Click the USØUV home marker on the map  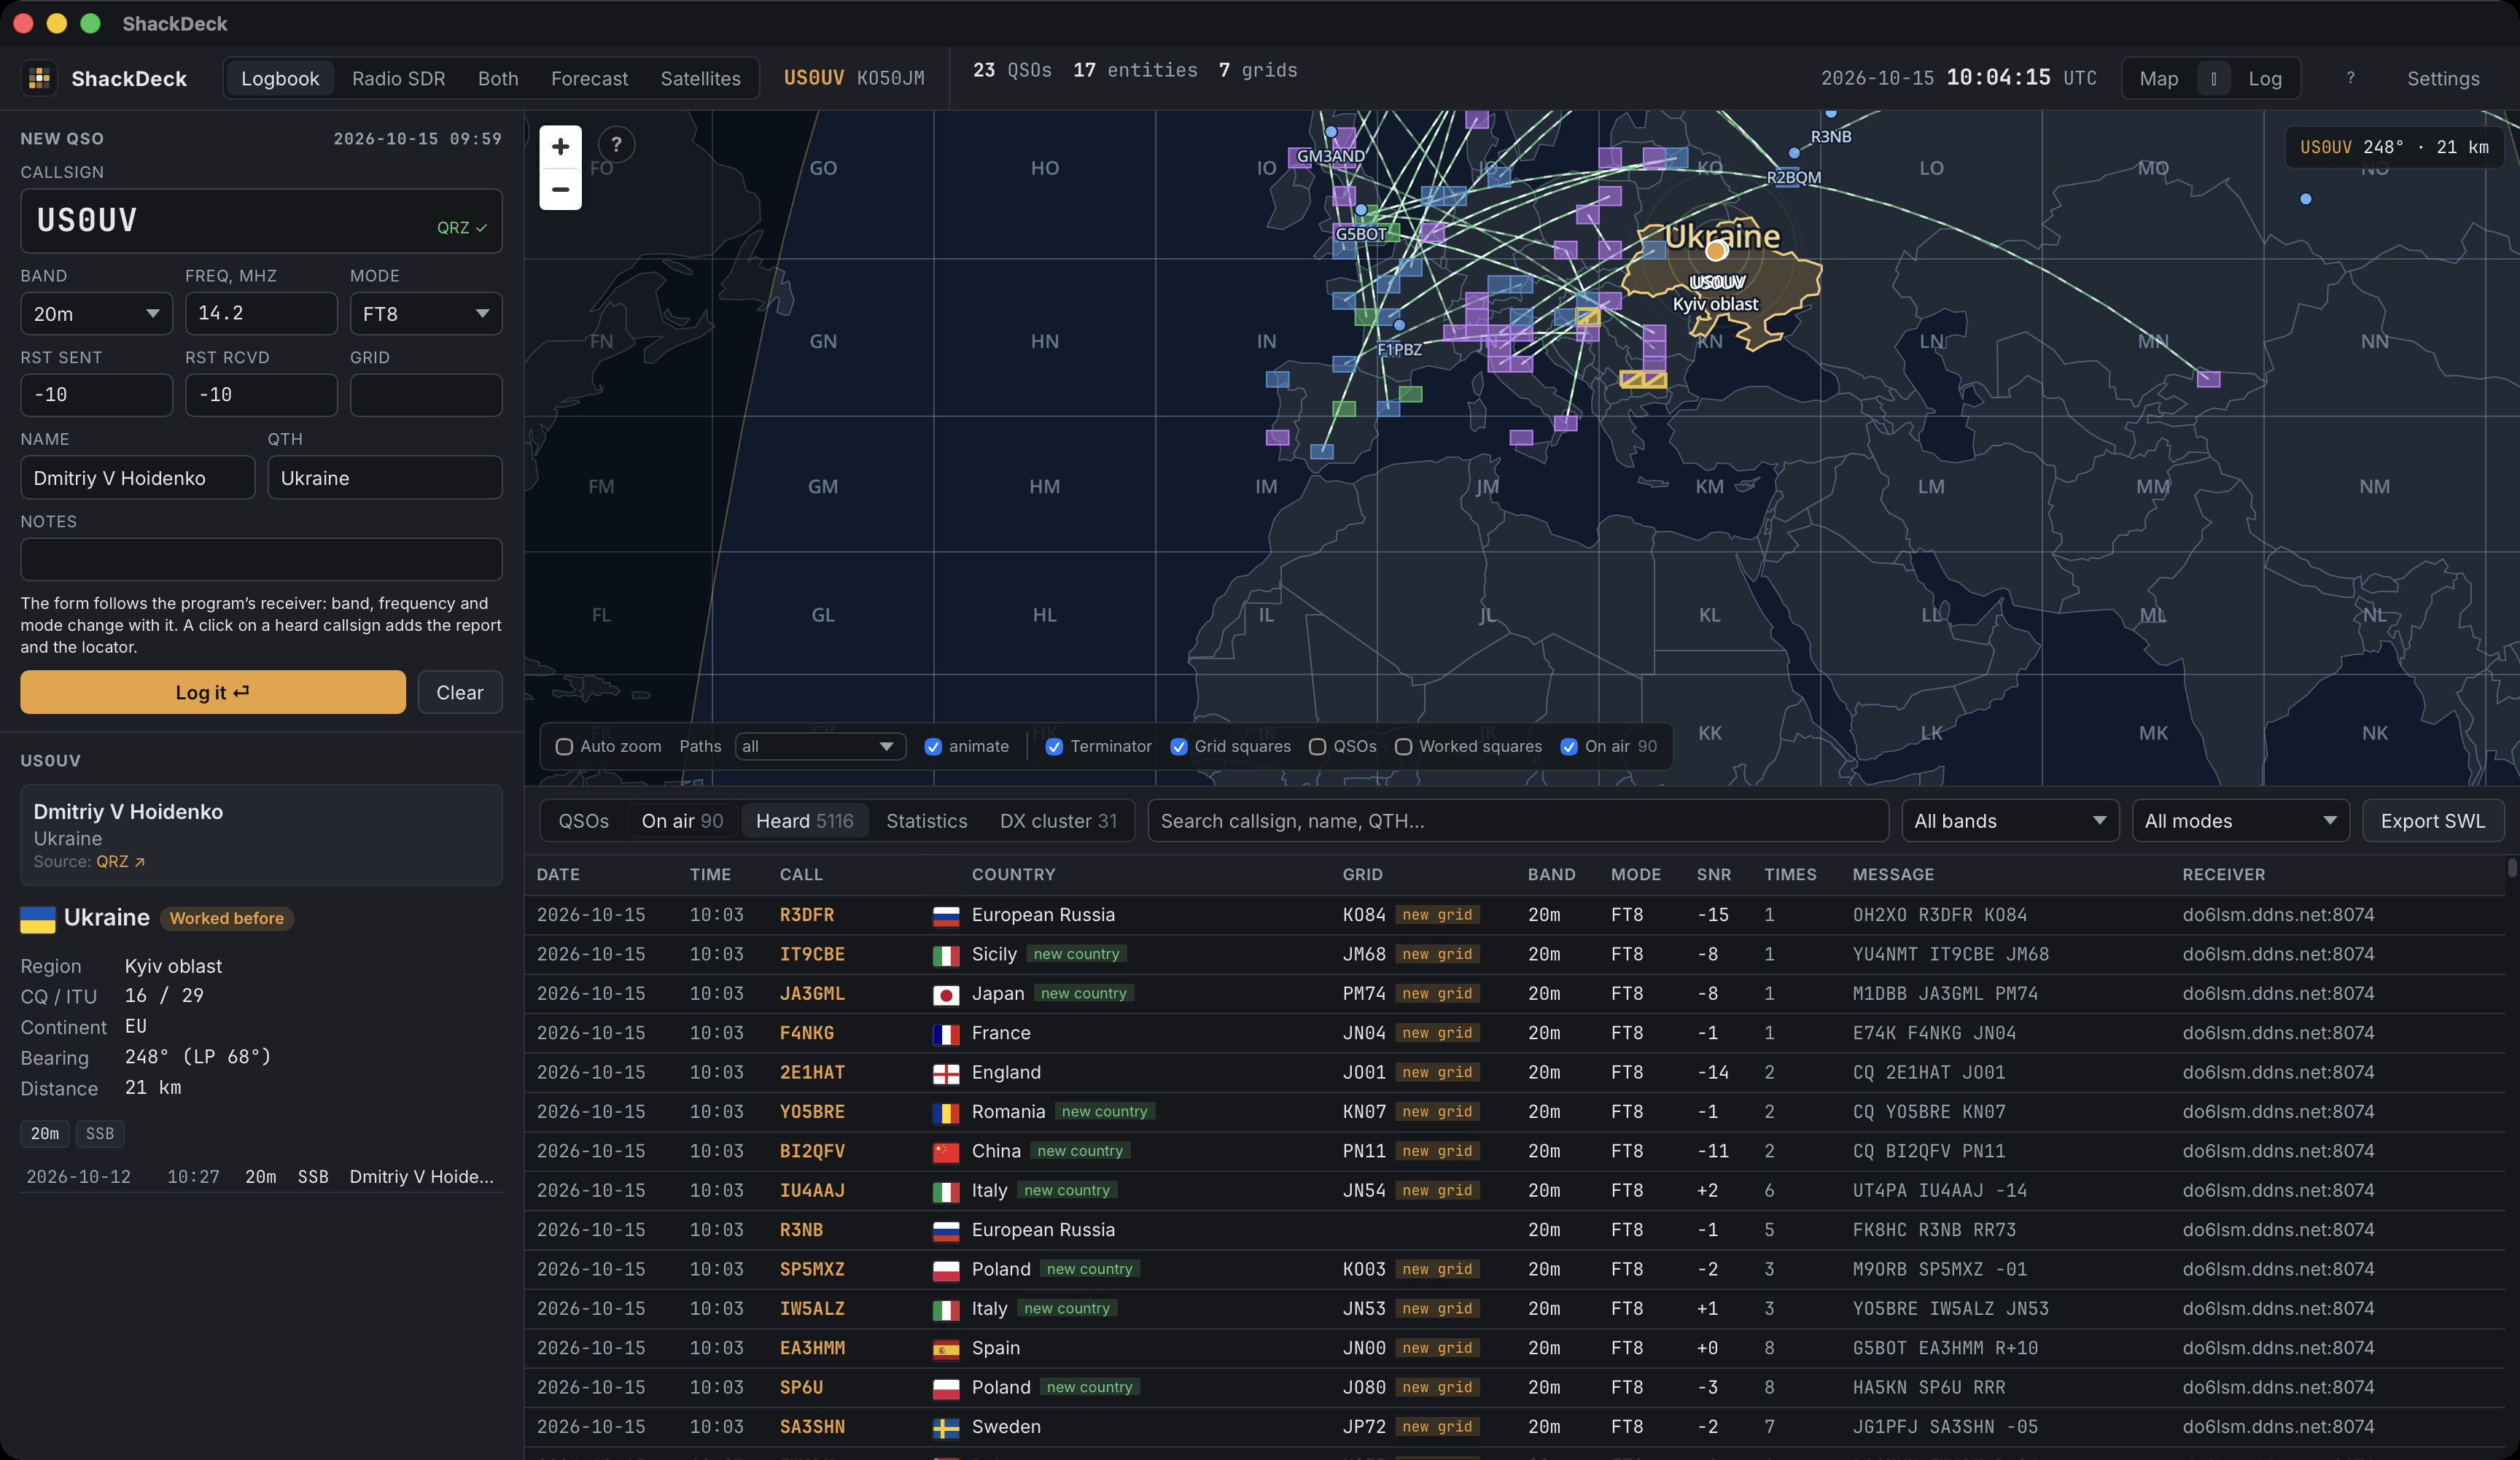1716,250
